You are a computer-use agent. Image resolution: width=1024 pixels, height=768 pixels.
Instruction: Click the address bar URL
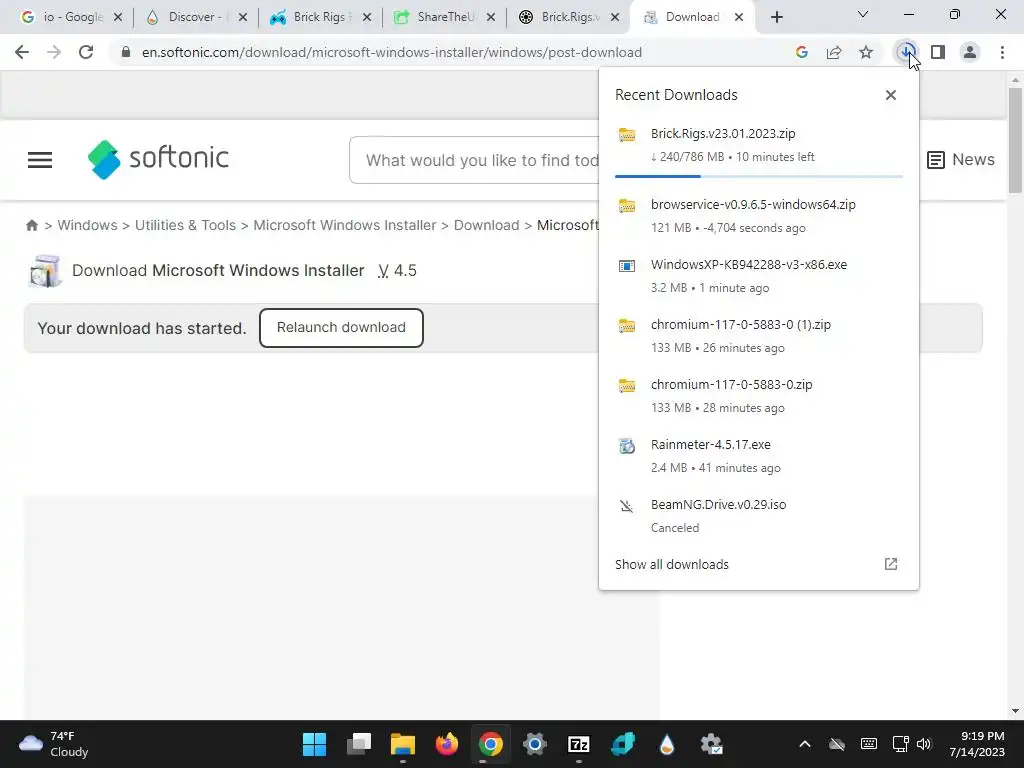click(392, 52)
